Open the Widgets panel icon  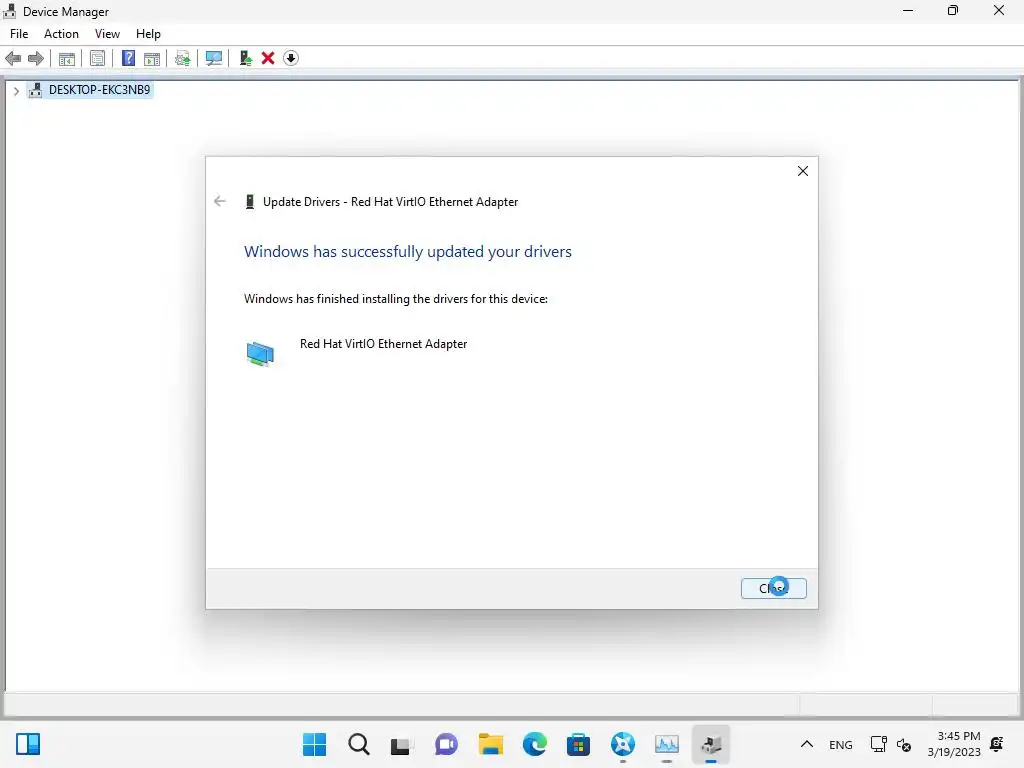[x=28, y=744]
